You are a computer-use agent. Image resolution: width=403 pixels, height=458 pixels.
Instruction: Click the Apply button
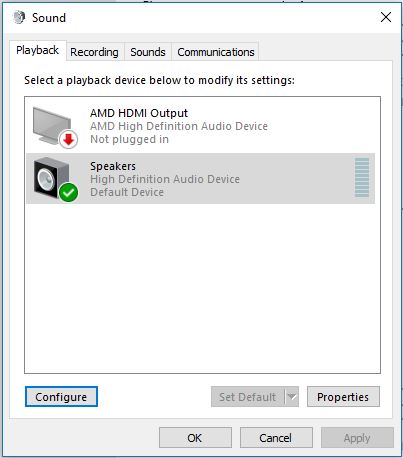pos(357,438)
